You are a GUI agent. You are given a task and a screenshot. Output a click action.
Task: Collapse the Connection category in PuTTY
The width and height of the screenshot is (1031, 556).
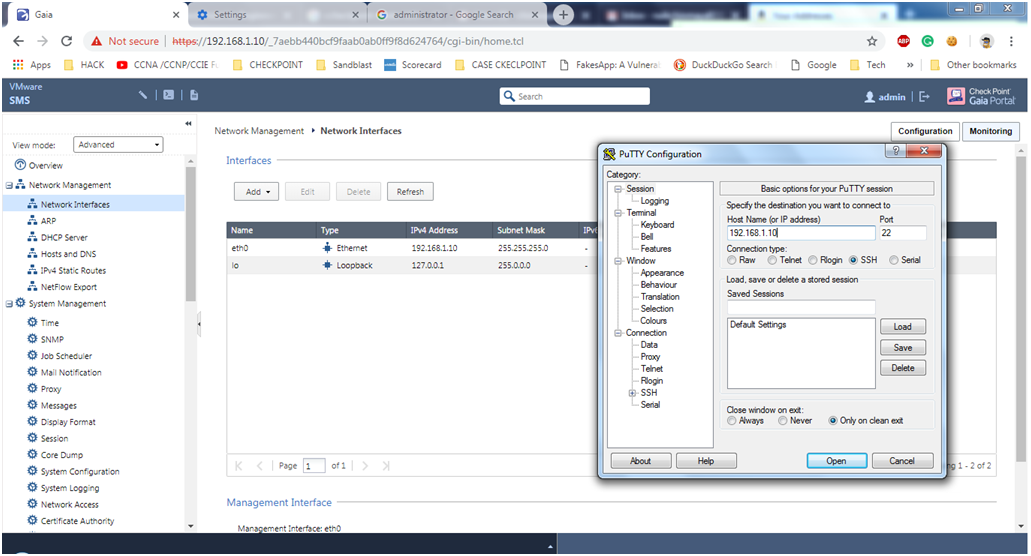point(618,333)
